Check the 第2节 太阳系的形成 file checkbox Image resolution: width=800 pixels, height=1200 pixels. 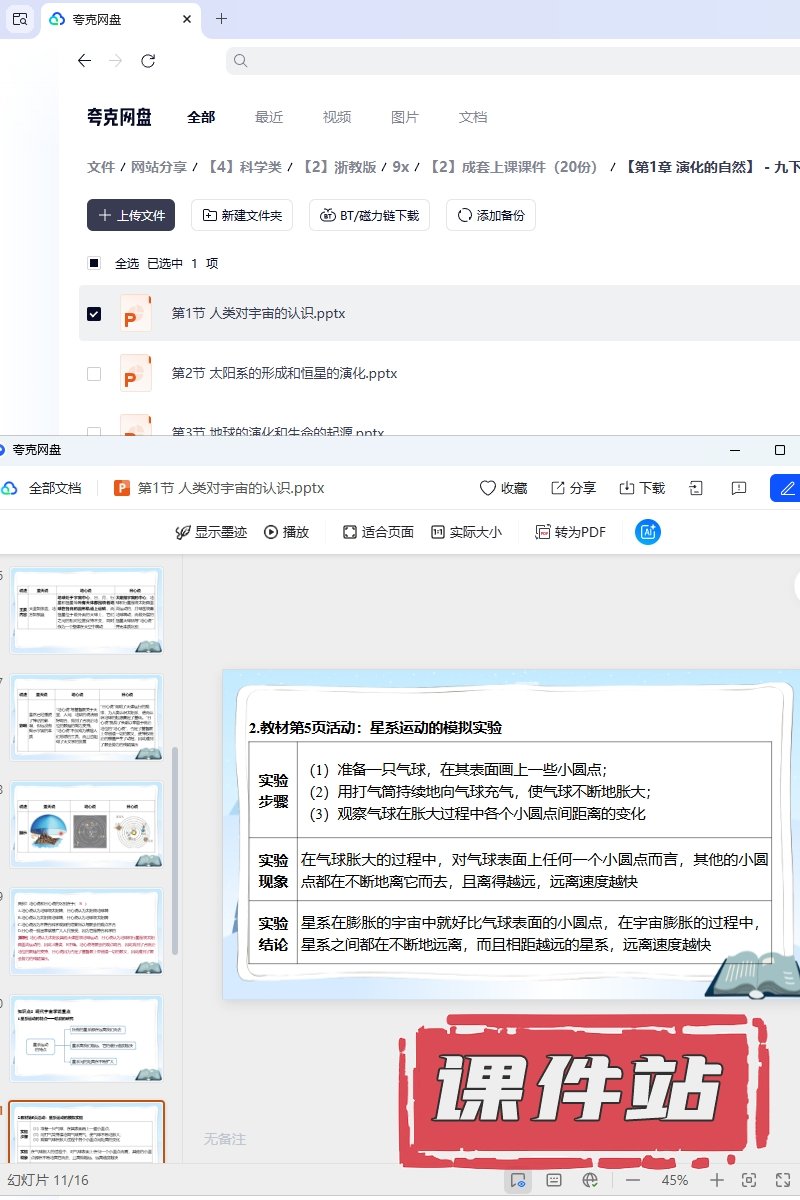point(94,373)
